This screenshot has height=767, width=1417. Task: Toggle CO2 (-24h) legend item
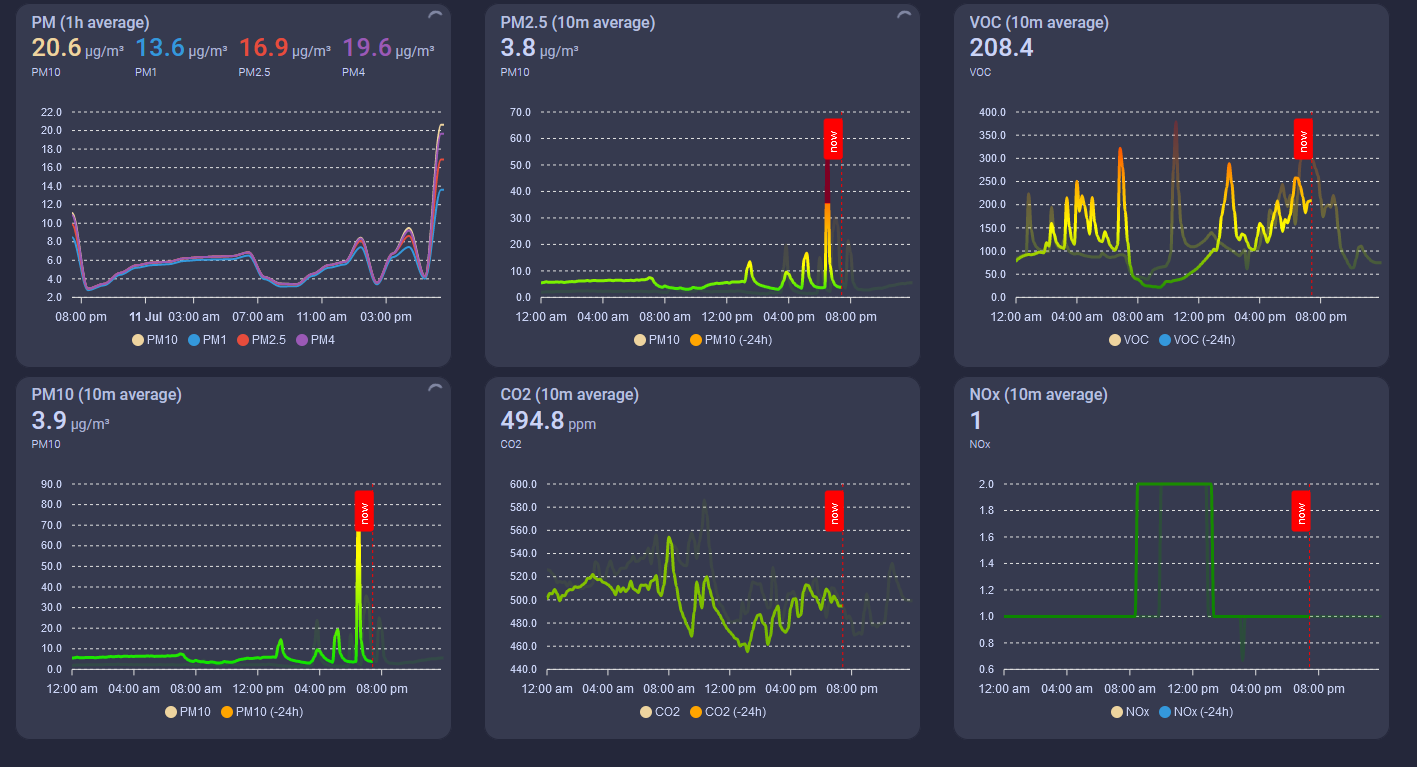coord(727,712)
